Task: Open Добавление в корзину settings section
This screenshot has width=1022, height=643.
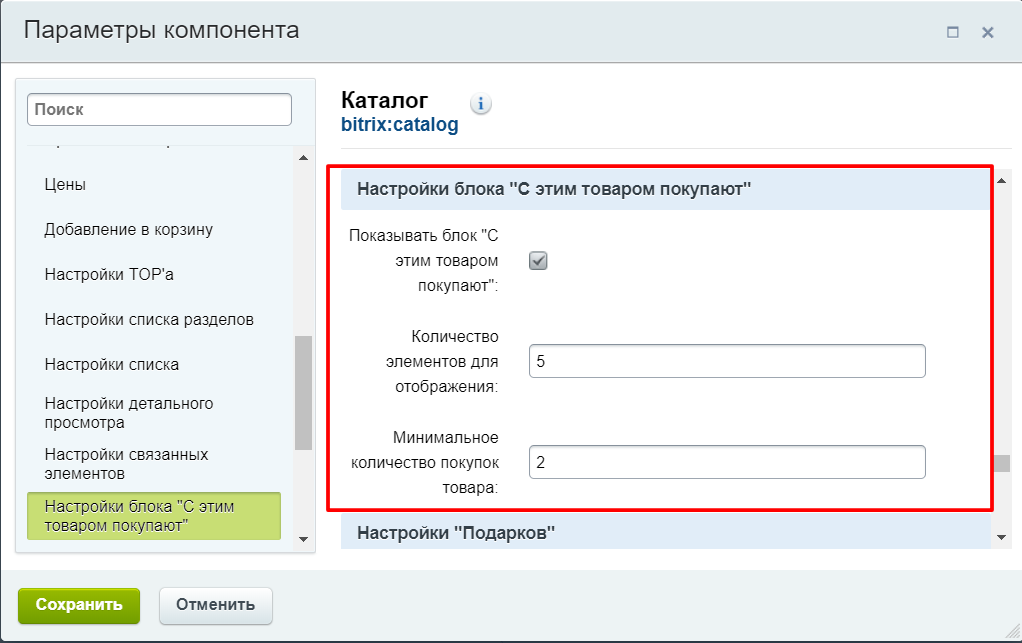Action: pos(128,229)
